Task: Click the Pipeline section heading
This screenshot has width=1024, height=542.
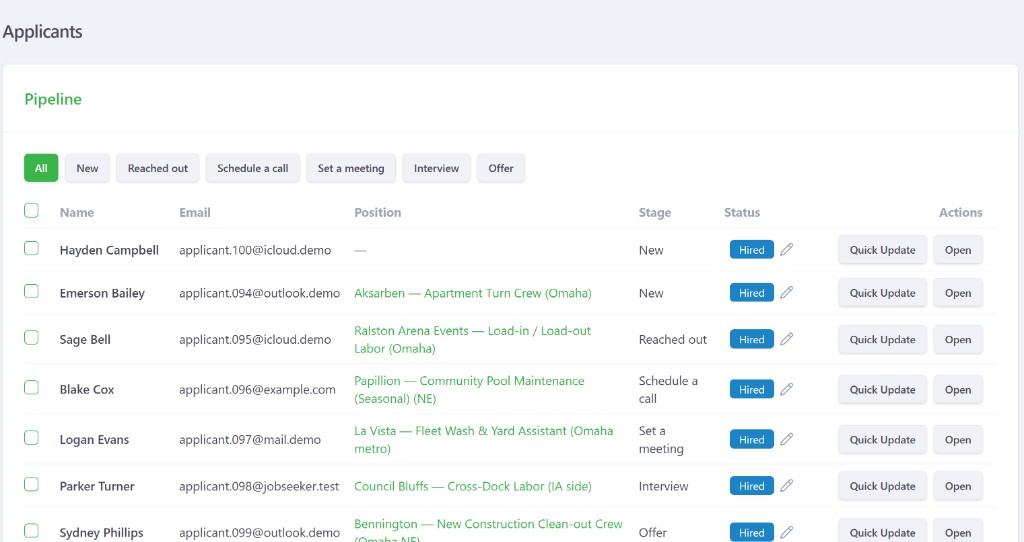Action: [x=53, y=99]
